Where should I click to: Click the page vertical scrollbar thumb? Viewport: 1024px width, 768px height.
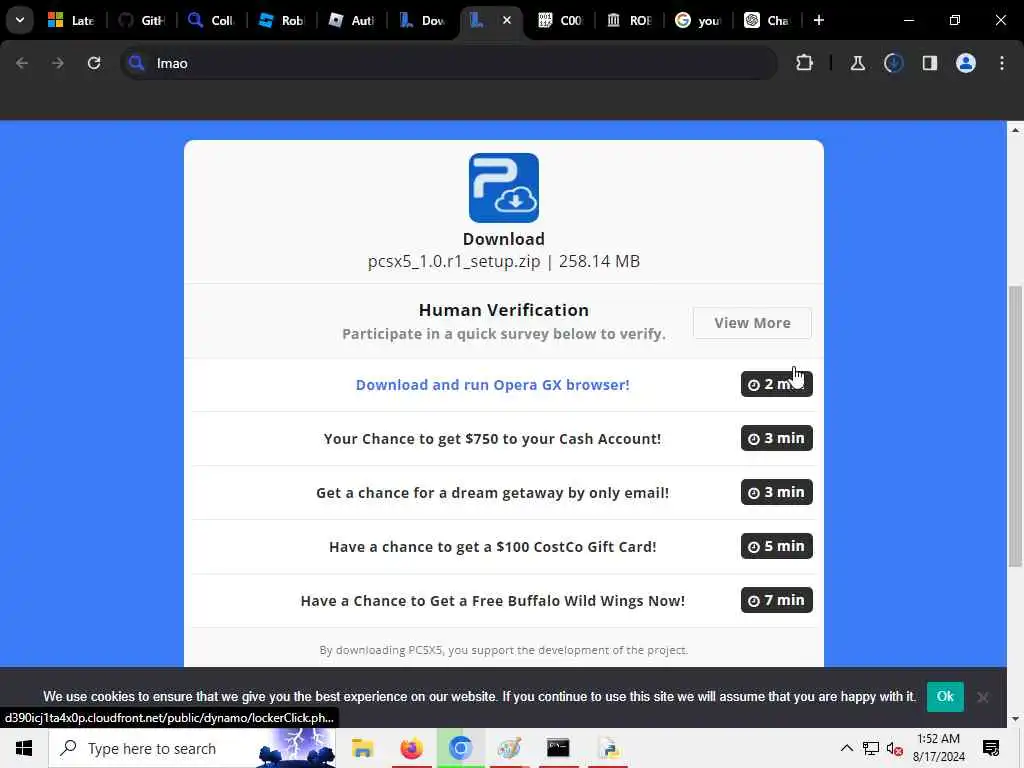click(1015, 426)
